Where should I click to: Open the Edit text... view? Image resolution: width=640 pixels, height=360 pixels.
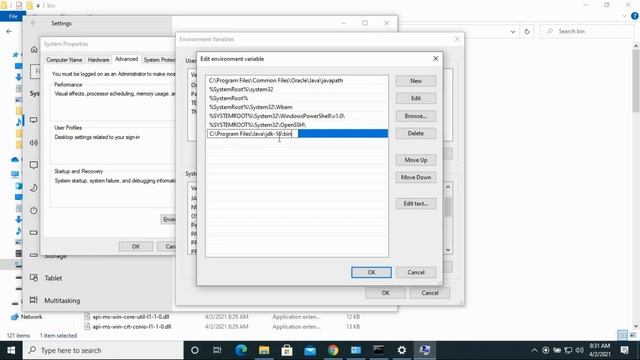tap(416, 203)
